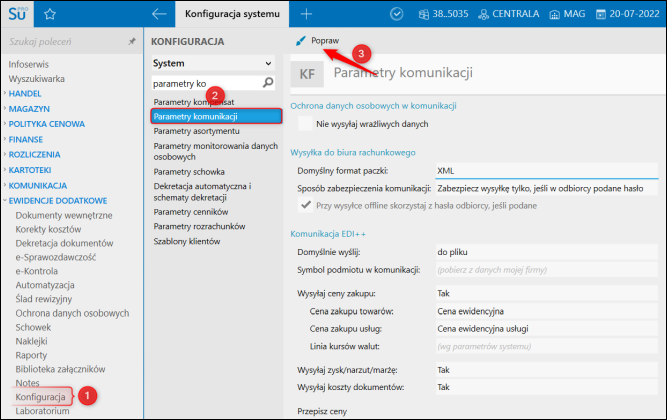Open the System category dropdown

(213, 63)
